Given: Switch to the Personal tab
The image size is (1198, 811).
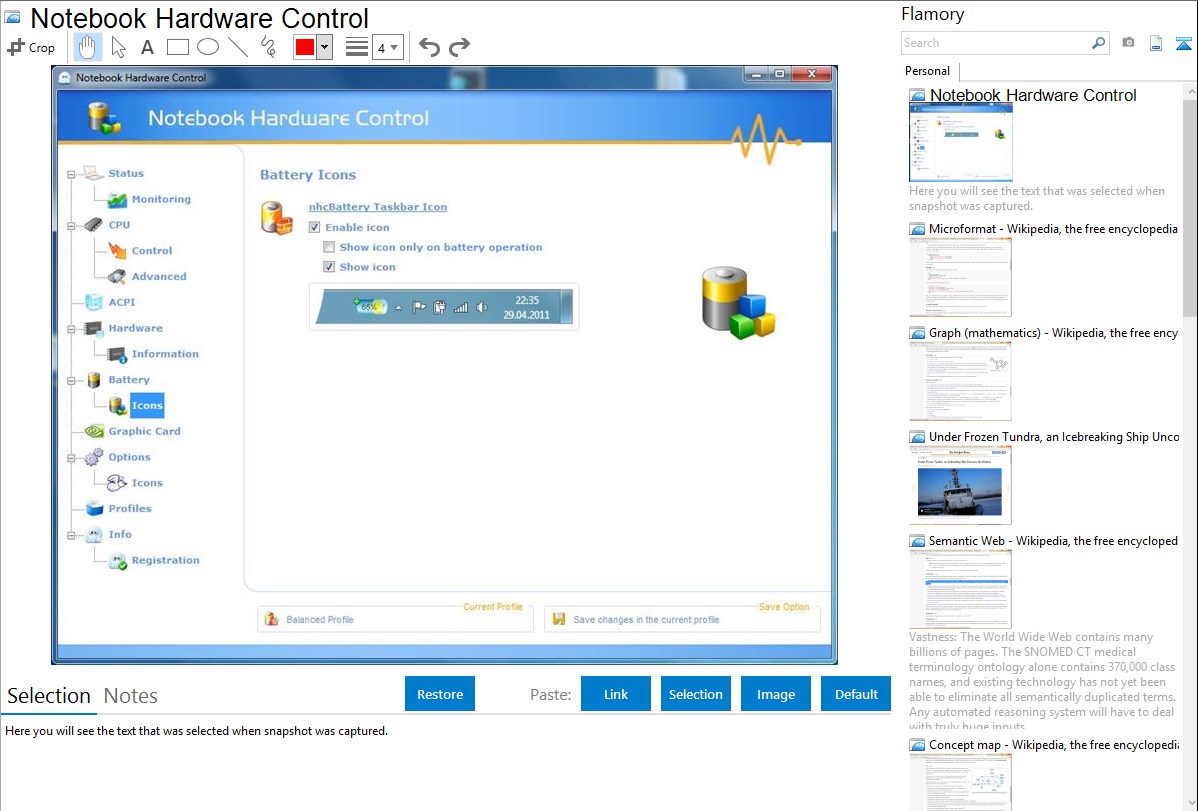Looking at the screenshot, I should 928,71.
